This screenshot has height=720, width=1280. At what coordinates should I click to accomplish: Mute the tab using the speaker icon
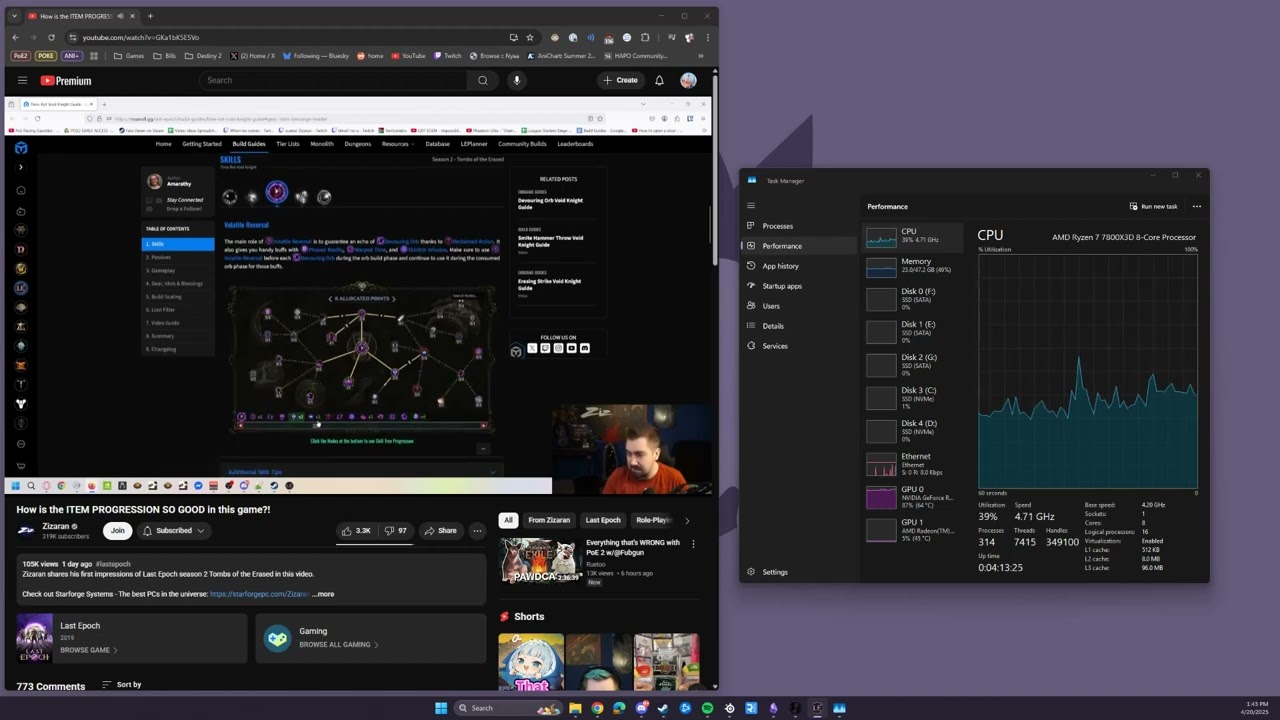[x=120, y=16]
